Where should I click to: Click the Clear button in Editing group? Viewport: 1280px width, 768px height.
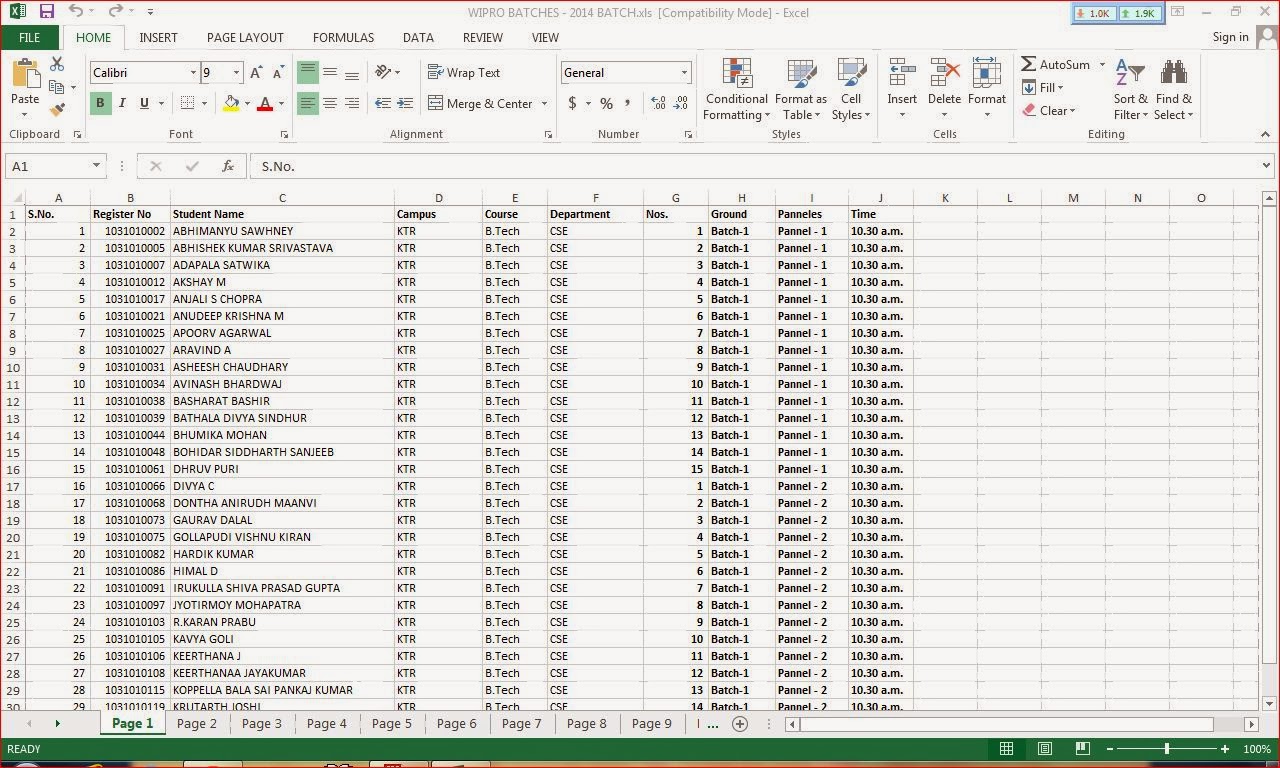pos(1049,110)
